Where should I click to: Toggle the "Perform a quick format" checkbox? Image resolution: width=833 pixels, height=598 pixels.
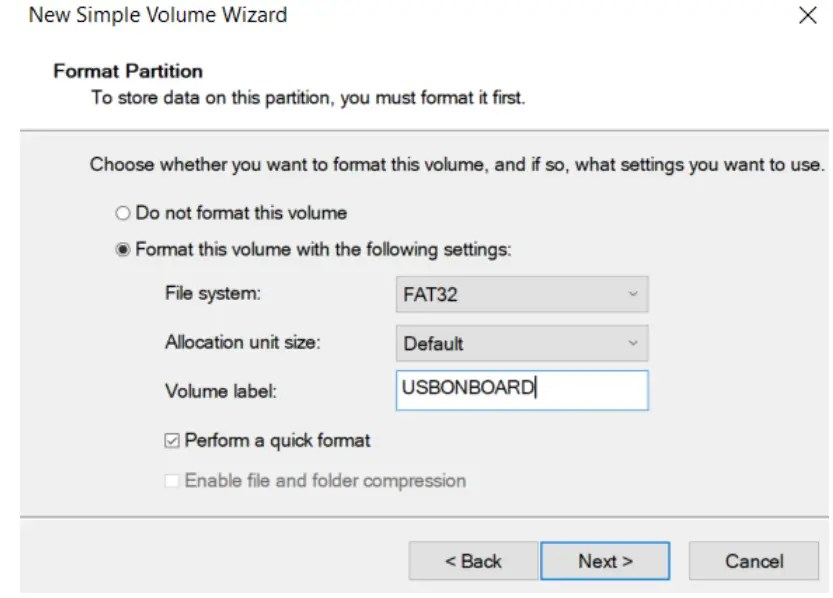tap(173, 440)
